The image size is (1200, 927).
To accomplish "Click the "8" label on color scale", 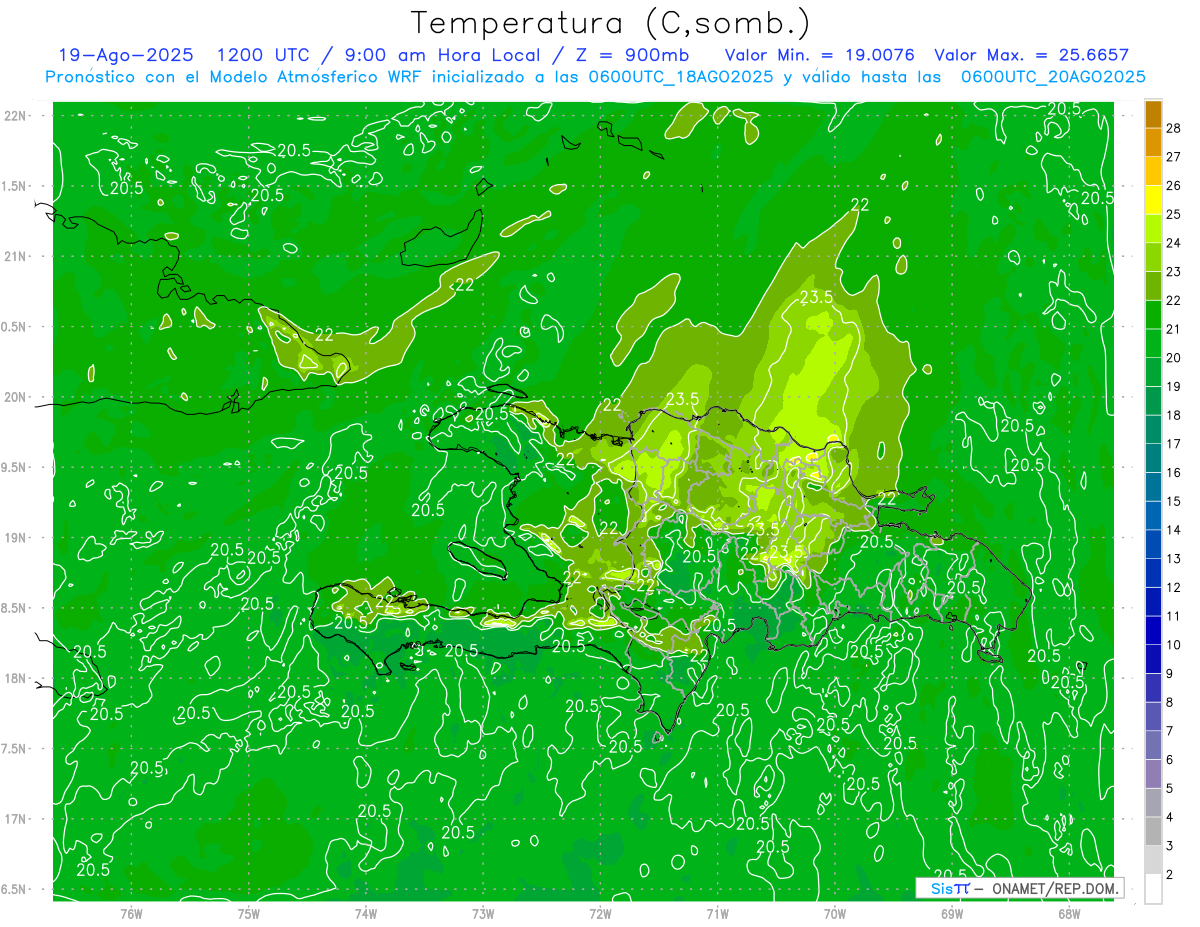I will click(1171, 703).
